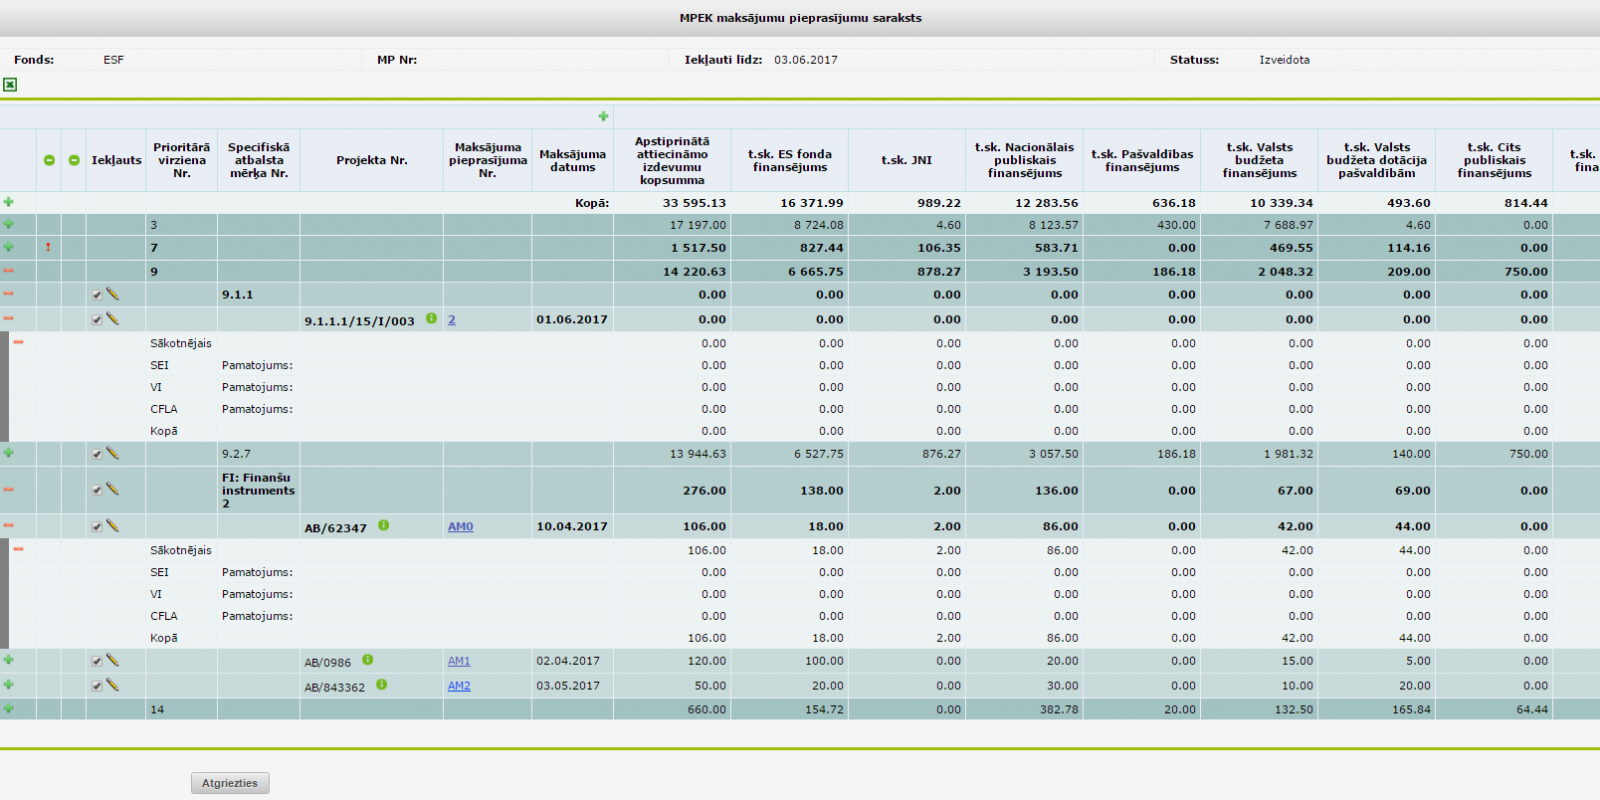Click the red exclamation warning in row 7
This screenshot has width=1600, height=800.
(x=48, y=247)
